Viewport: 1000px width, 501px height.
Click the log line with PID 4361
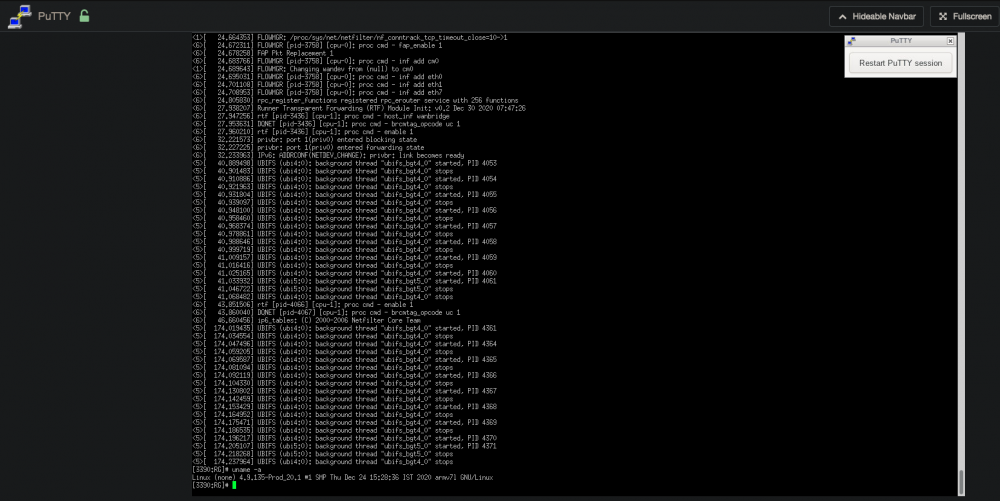[344, 328]
